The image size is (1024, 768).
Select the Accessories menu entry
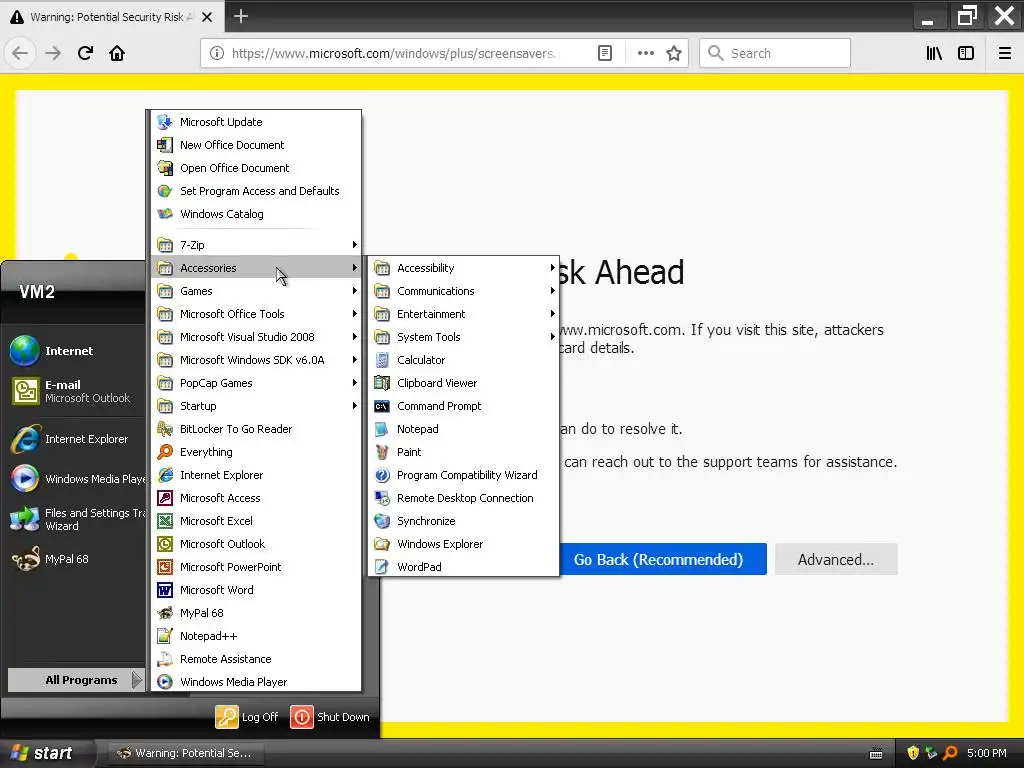(x=256, y=268)
